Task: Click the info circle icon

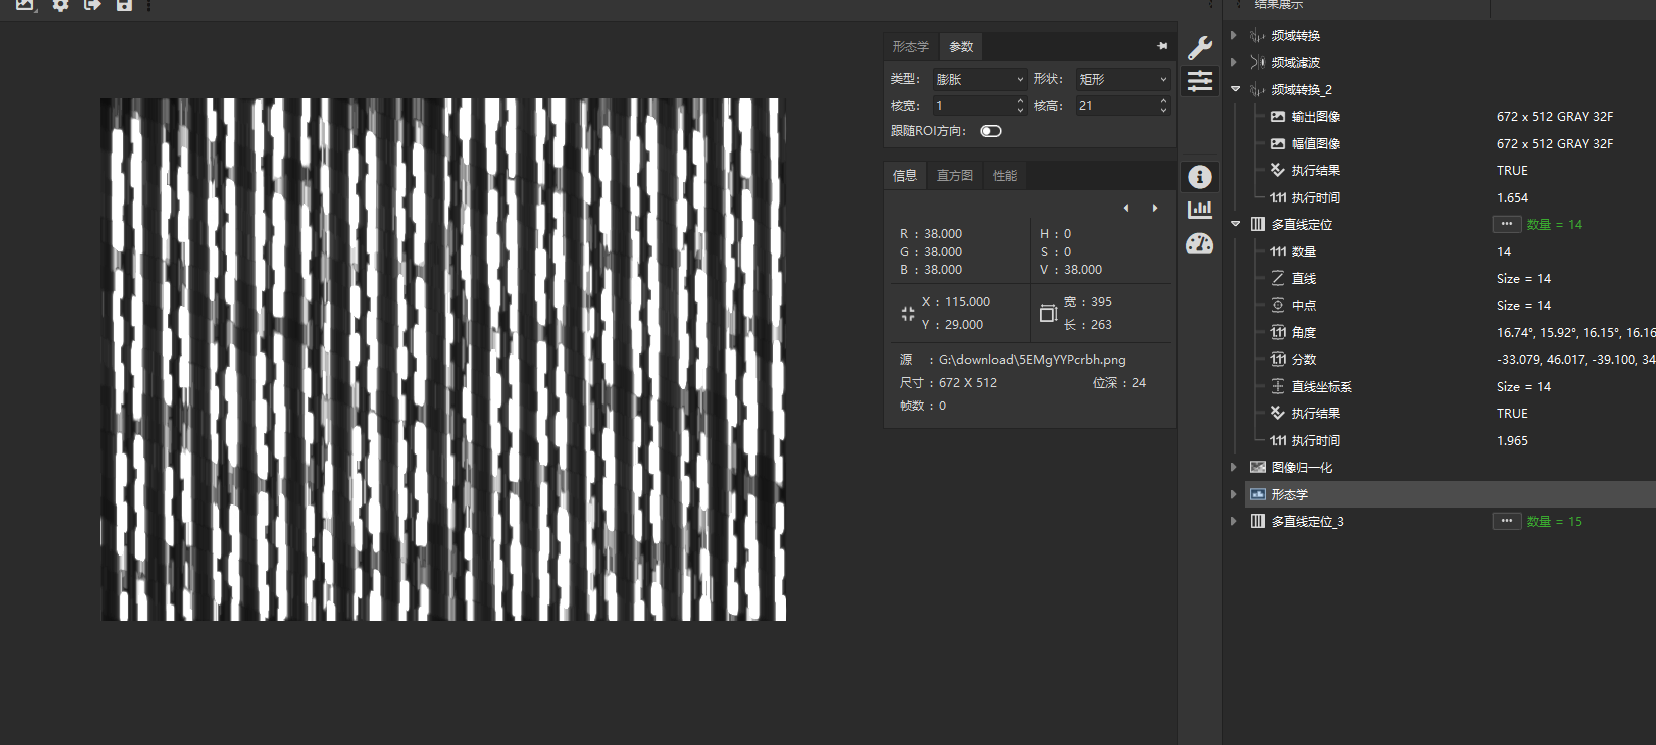Action: click(x=1200, y=177)
